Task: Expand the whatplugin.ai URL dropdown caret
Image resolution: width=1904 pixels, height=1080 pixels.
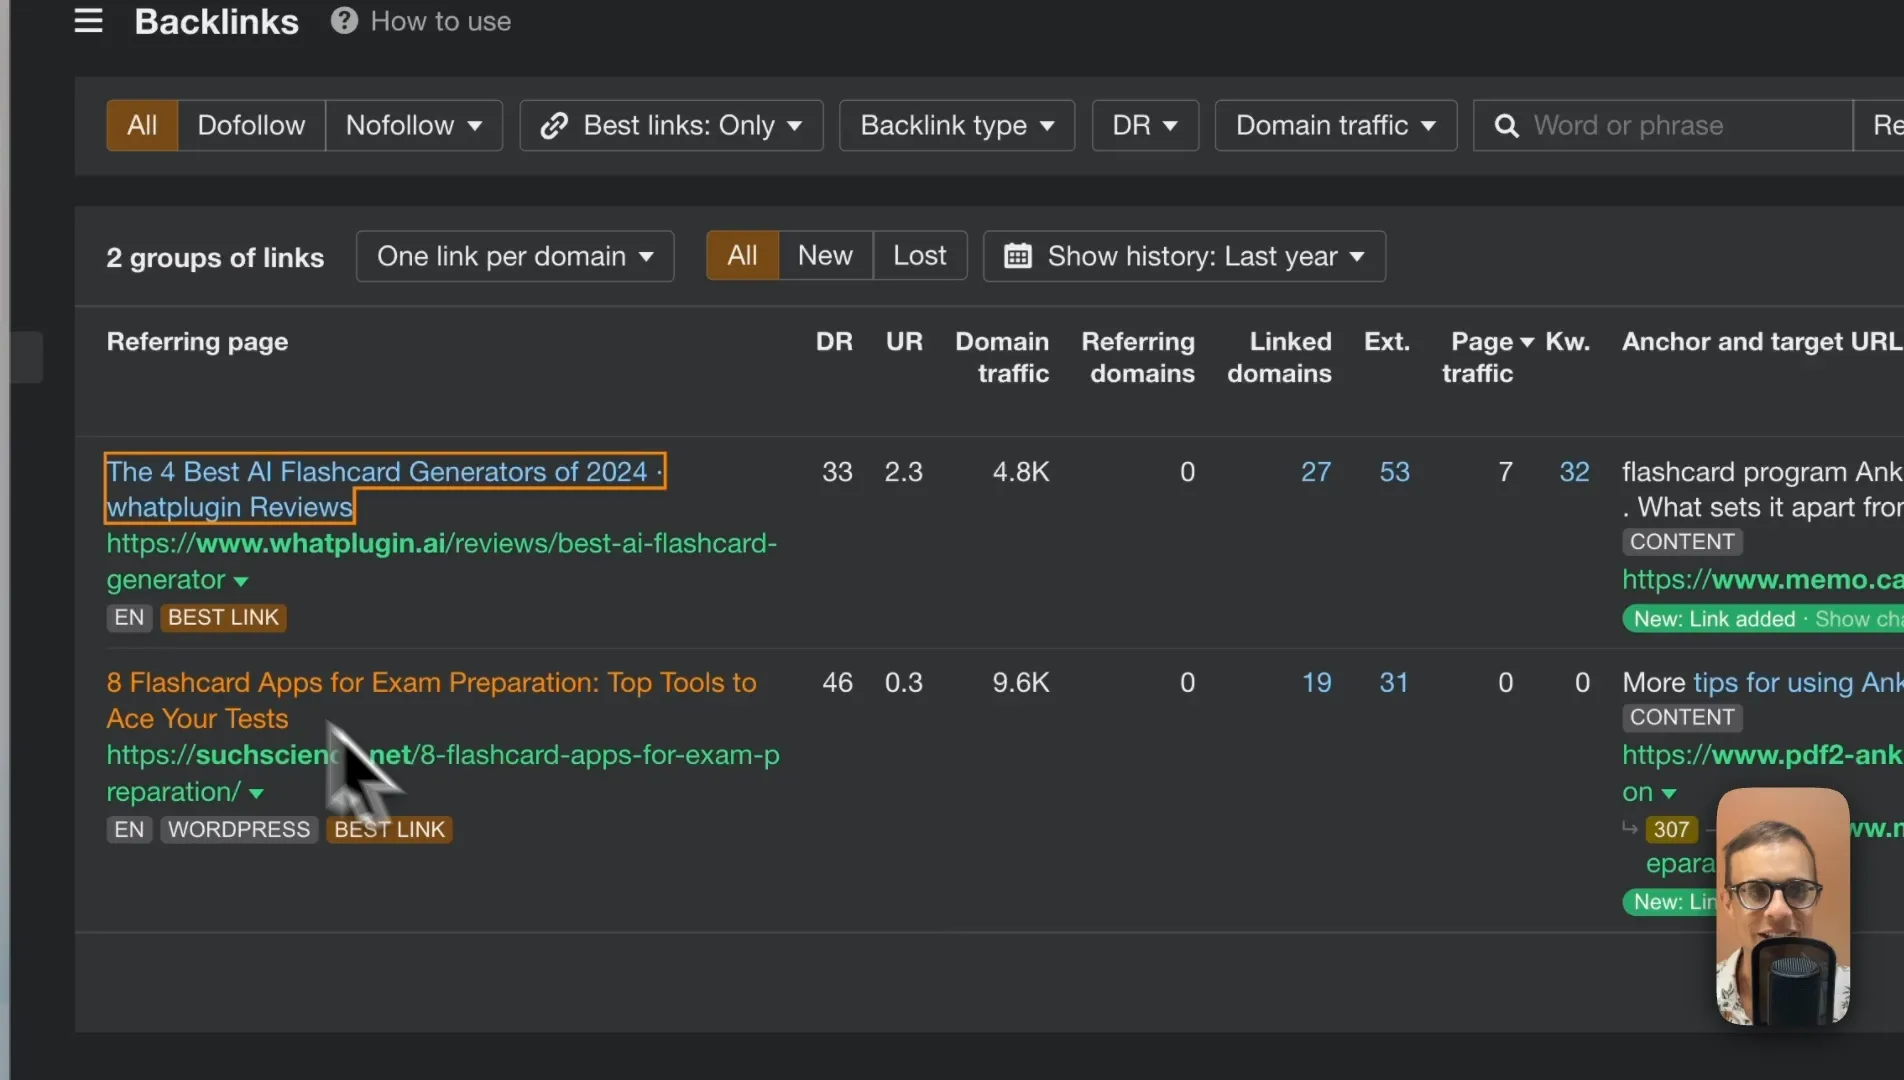Action: pos(241,581)
